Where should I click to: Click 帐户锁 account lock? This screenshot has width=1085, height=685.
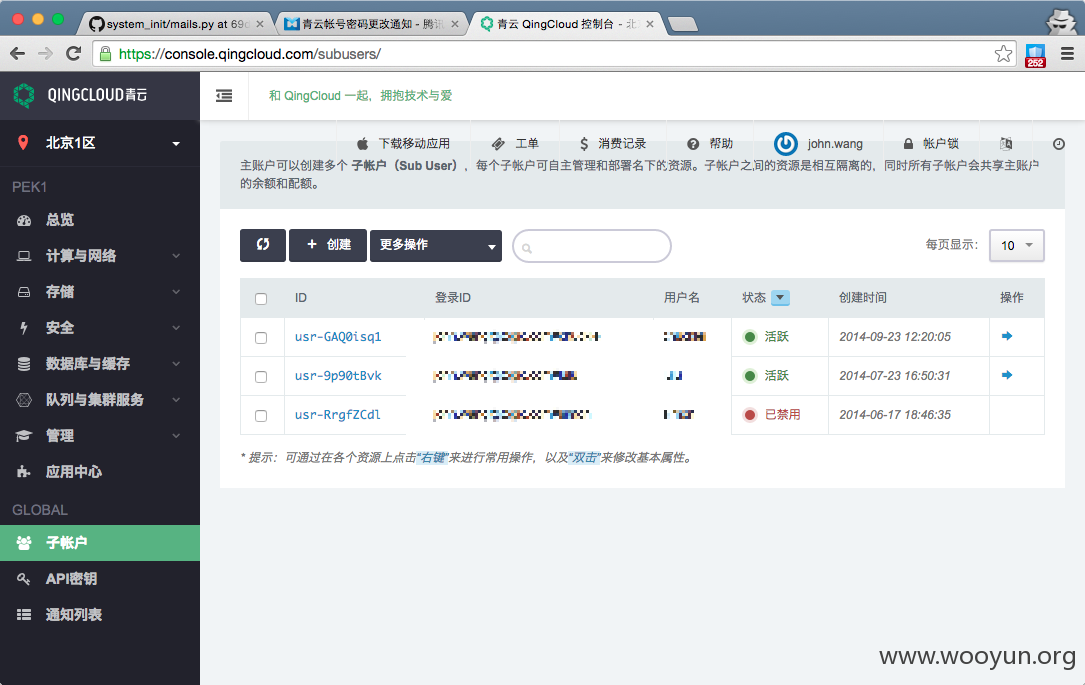(931, 144)
